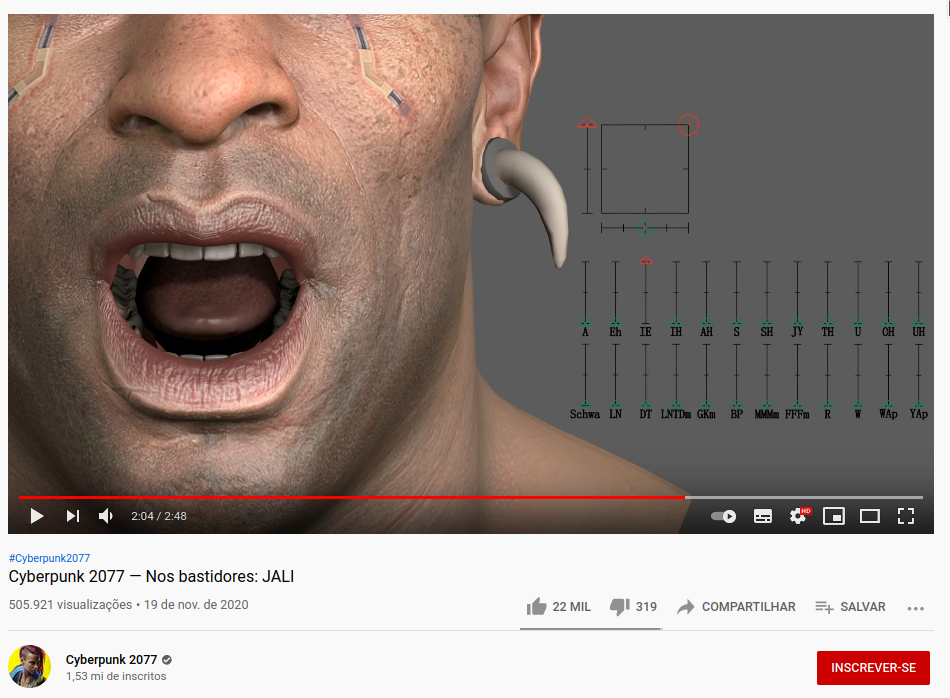The width and height of the screenshot is (950, 698).
Task: Toggle the autoplay switch
Action: pos(723,516)
